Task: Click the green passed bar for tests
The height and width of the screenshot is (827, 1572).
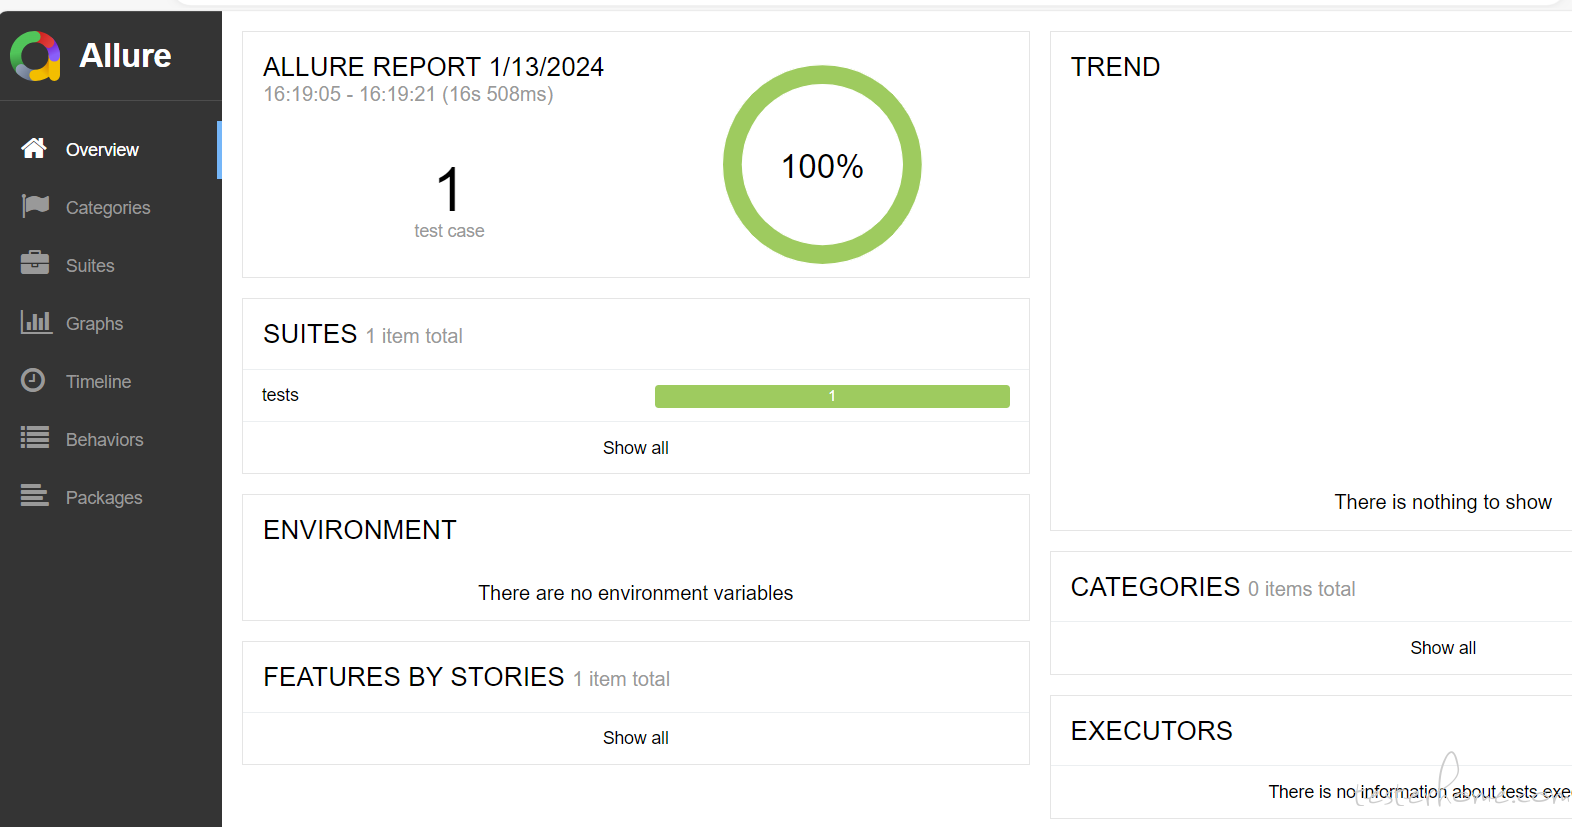Action: pyautogui.click(x=832, y=396)
